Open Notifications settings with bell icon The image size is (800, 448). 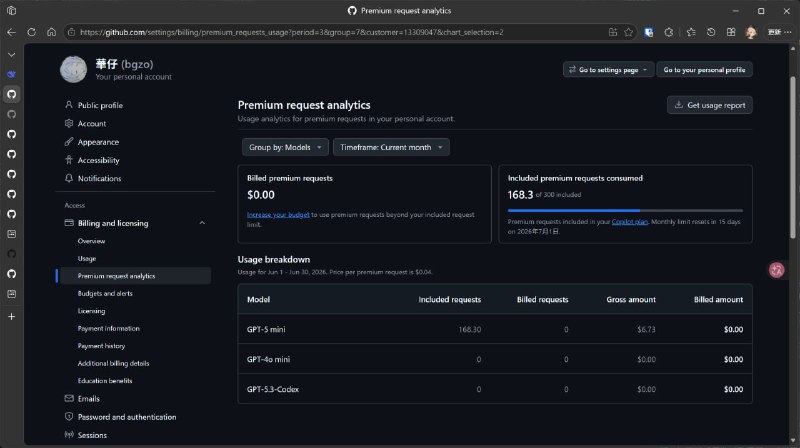99,179
